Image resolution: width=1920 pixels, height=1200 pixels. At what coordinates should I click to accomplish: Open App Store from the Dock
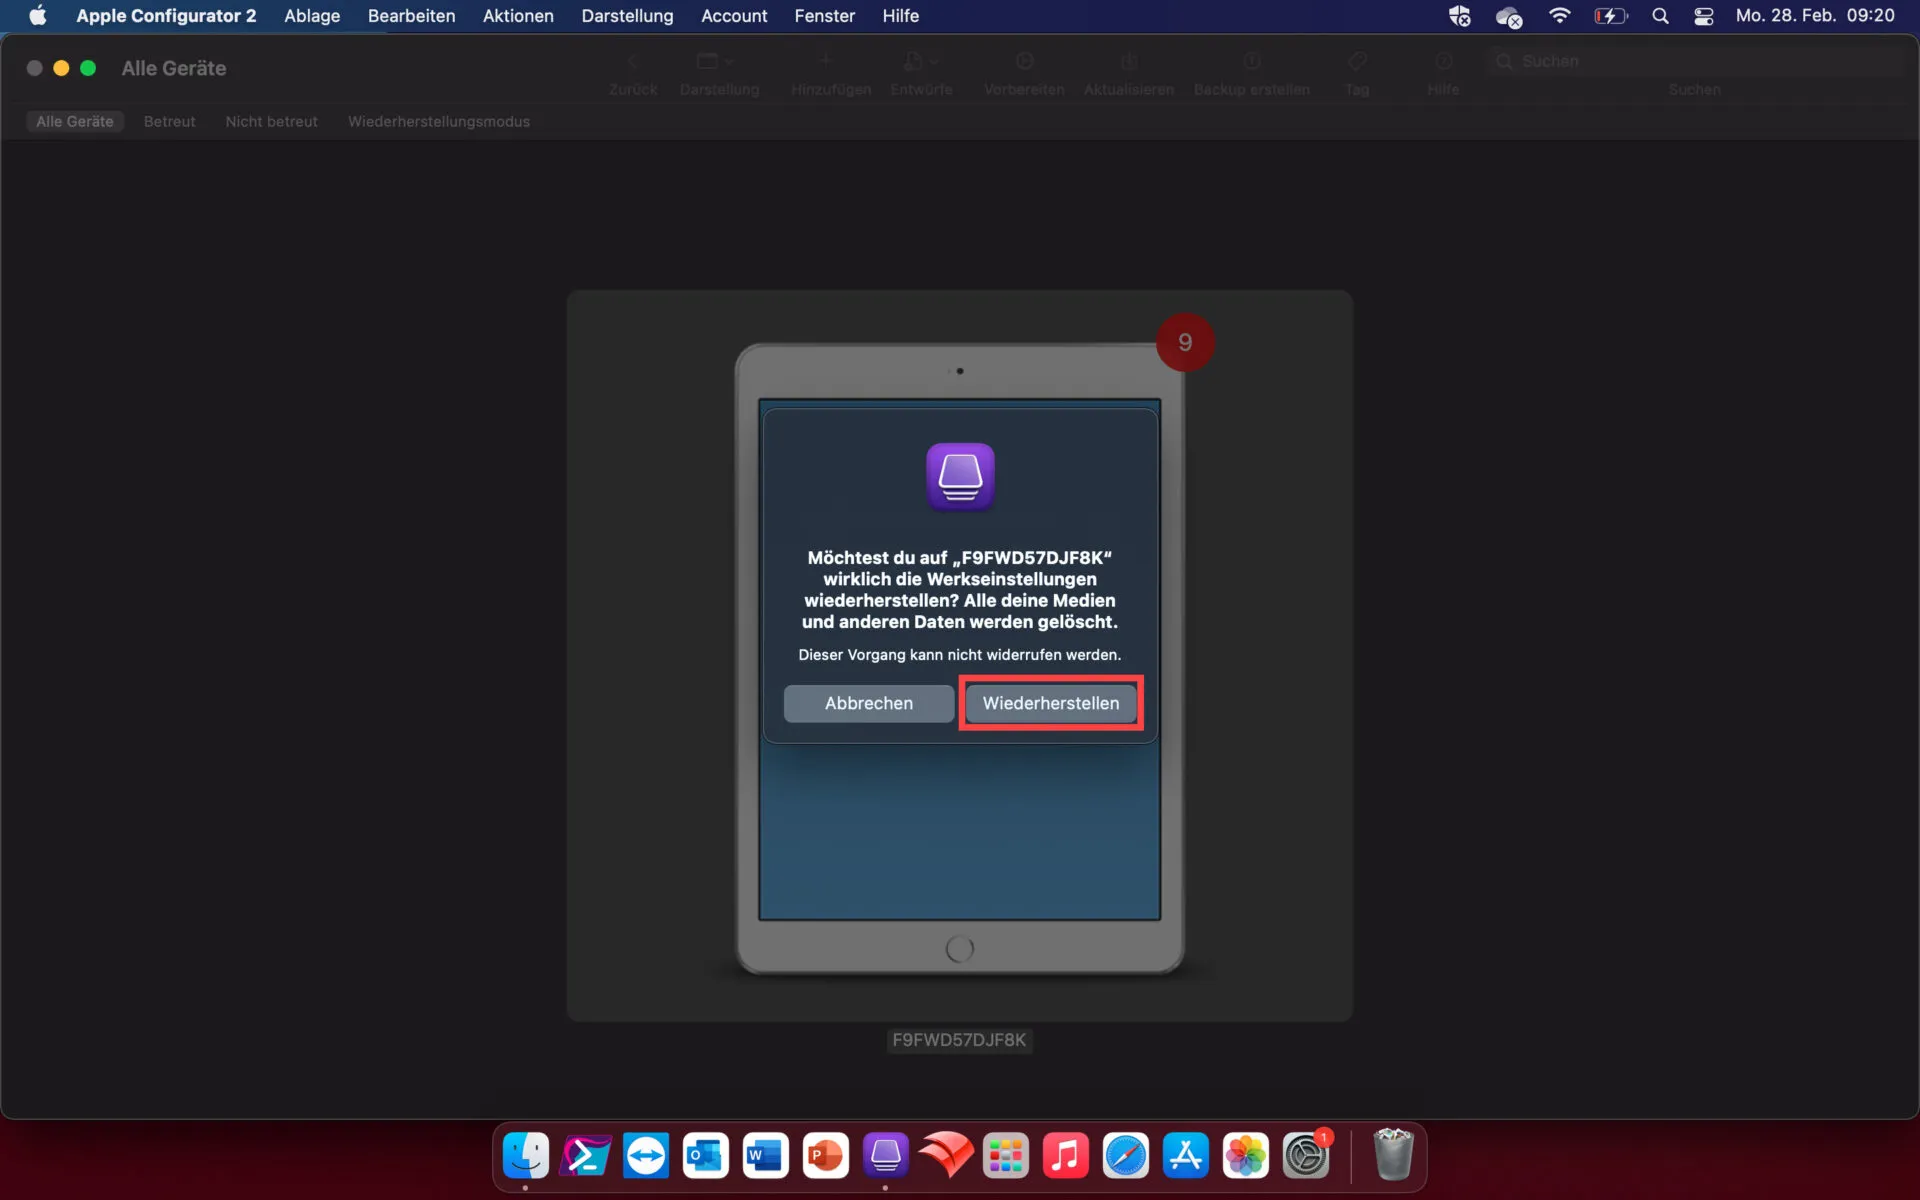pyautogui.click(x=1186, y=1156)
